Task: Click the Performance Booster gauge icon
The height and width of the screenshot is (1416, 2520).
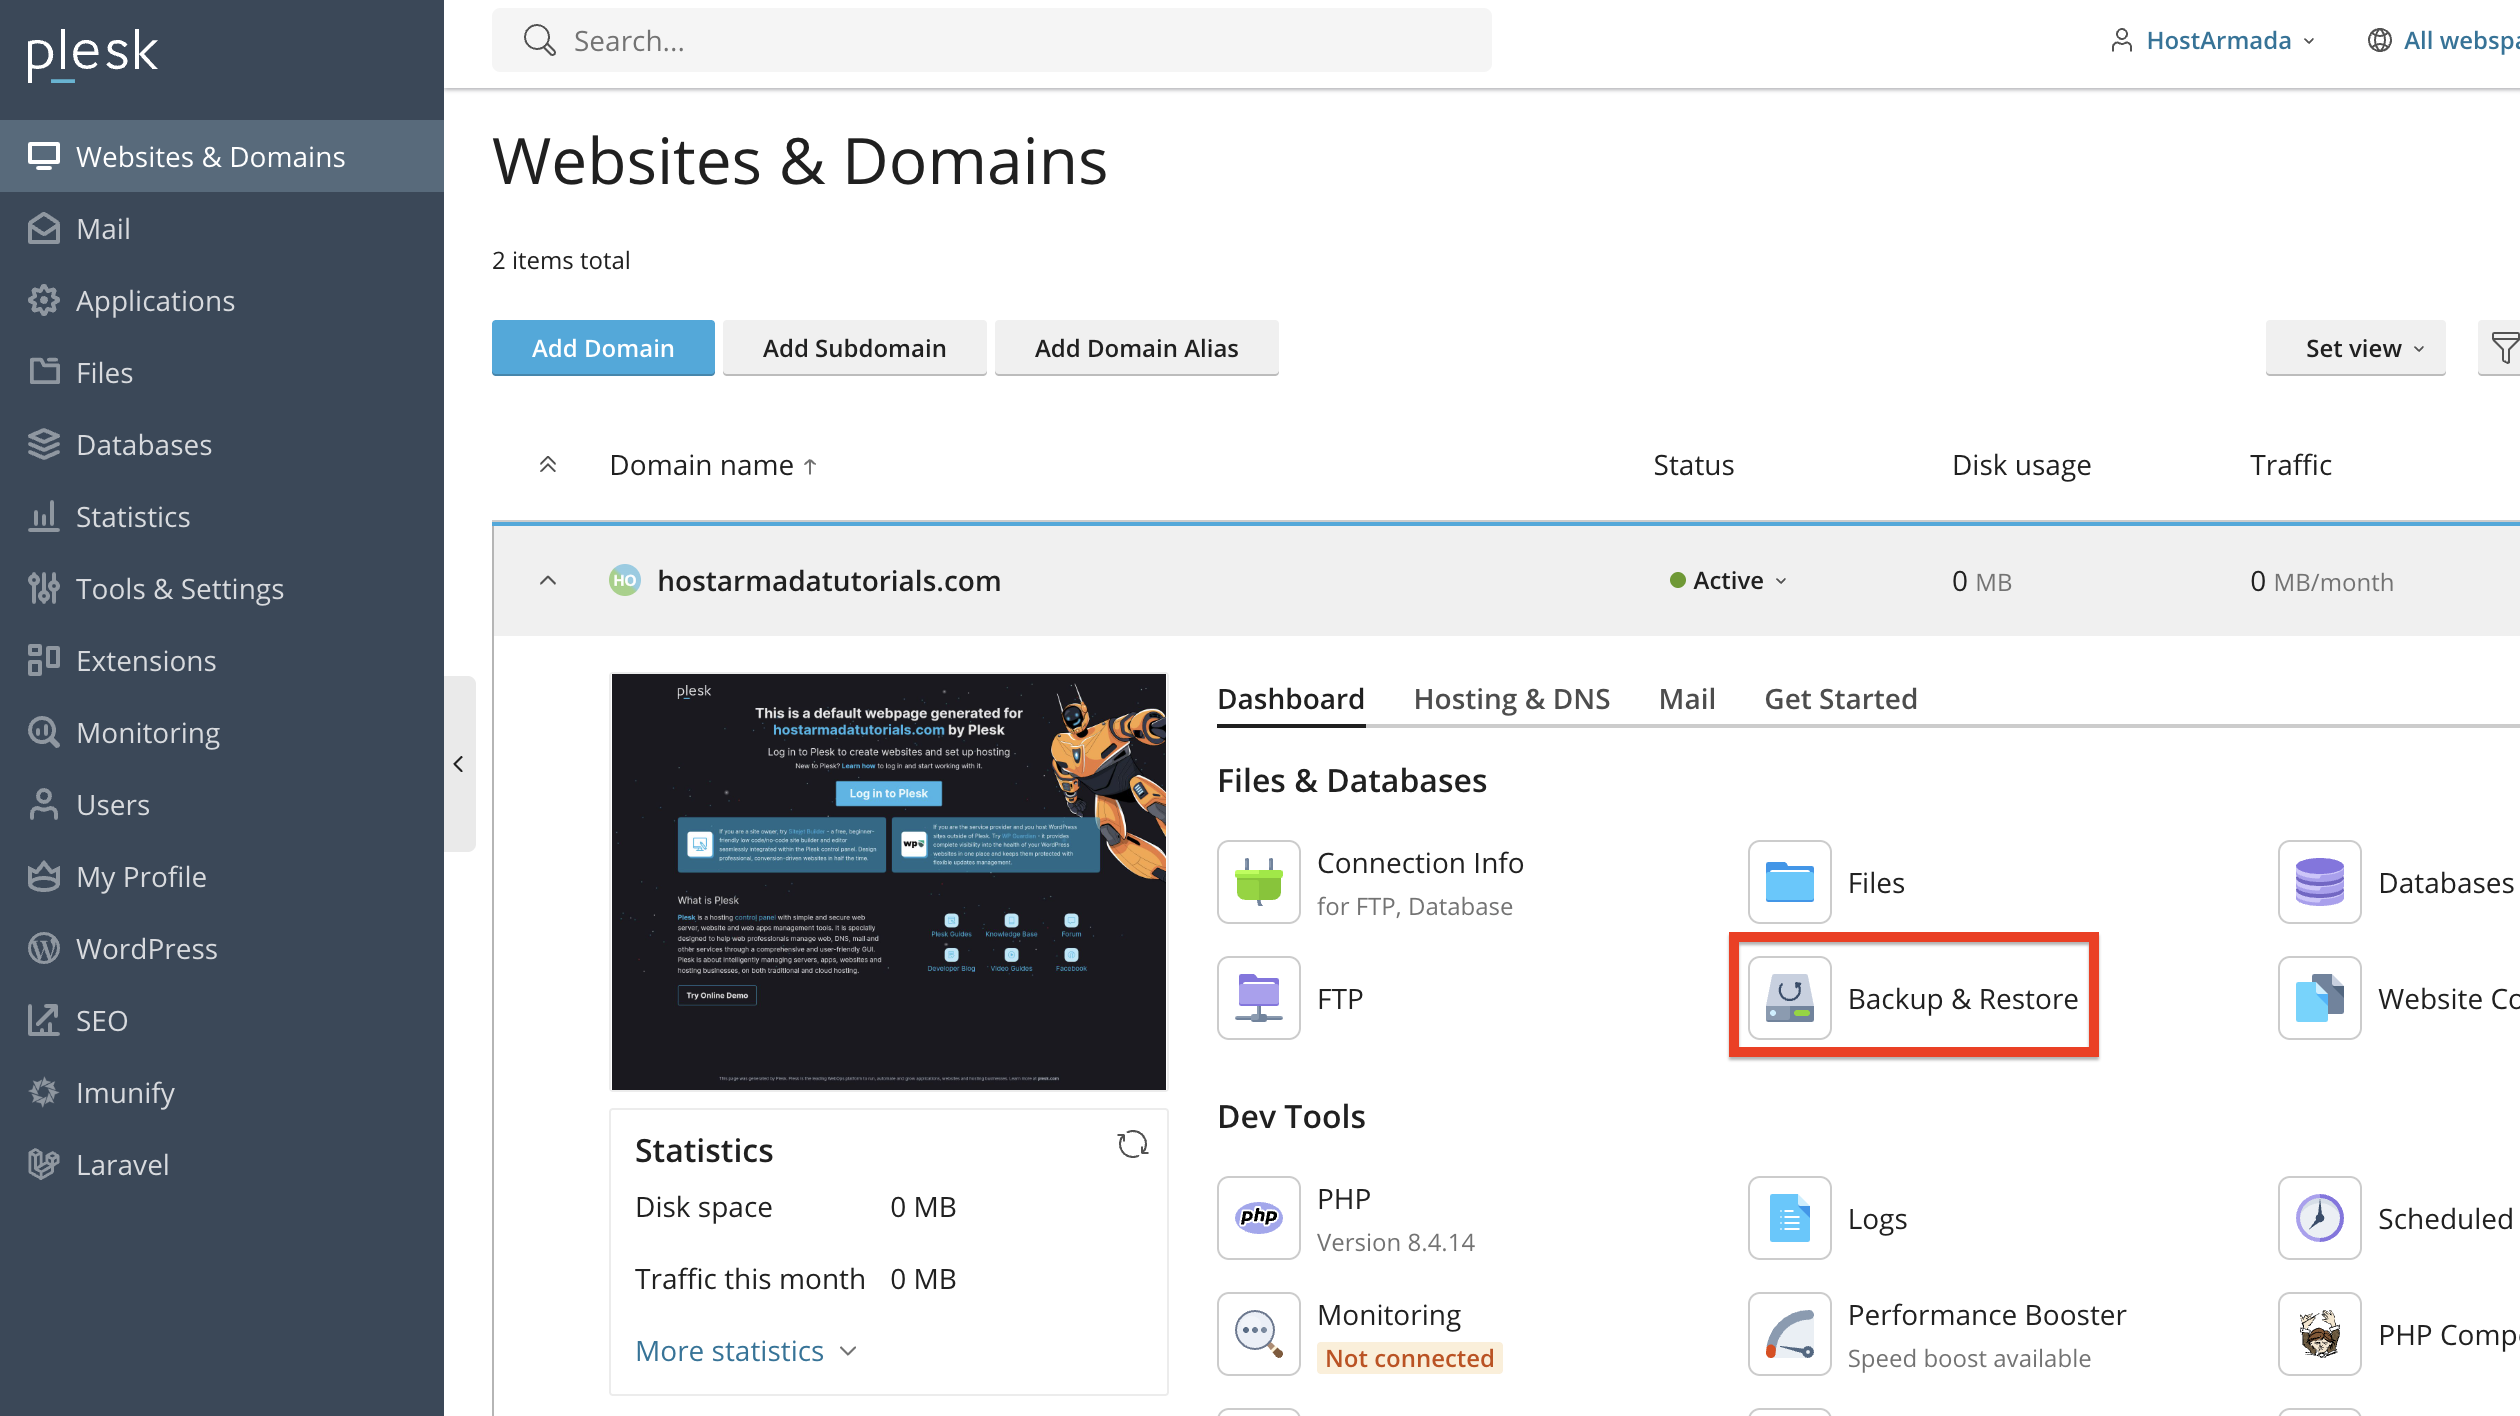Action: 1790,1334
